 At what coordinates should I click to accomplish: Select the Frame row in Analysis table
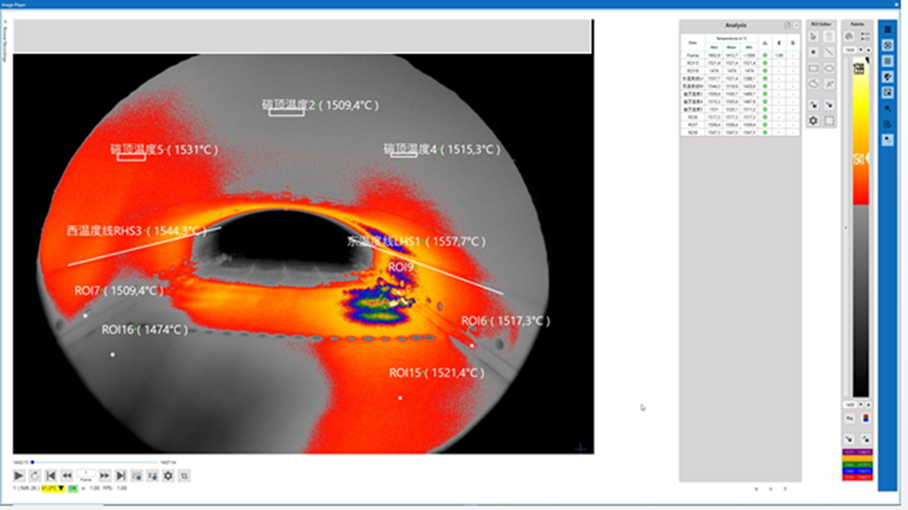740,55
